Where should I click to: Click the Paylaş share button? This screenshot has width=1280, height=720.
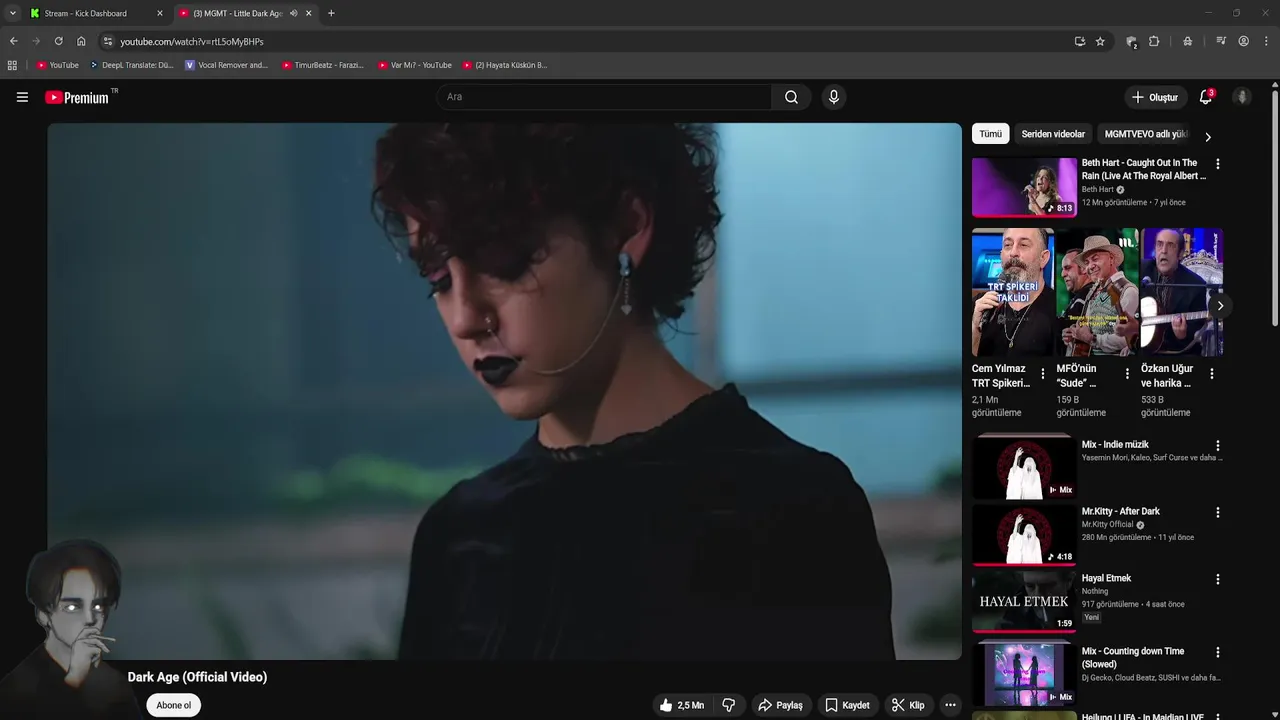tap(781, 705)
